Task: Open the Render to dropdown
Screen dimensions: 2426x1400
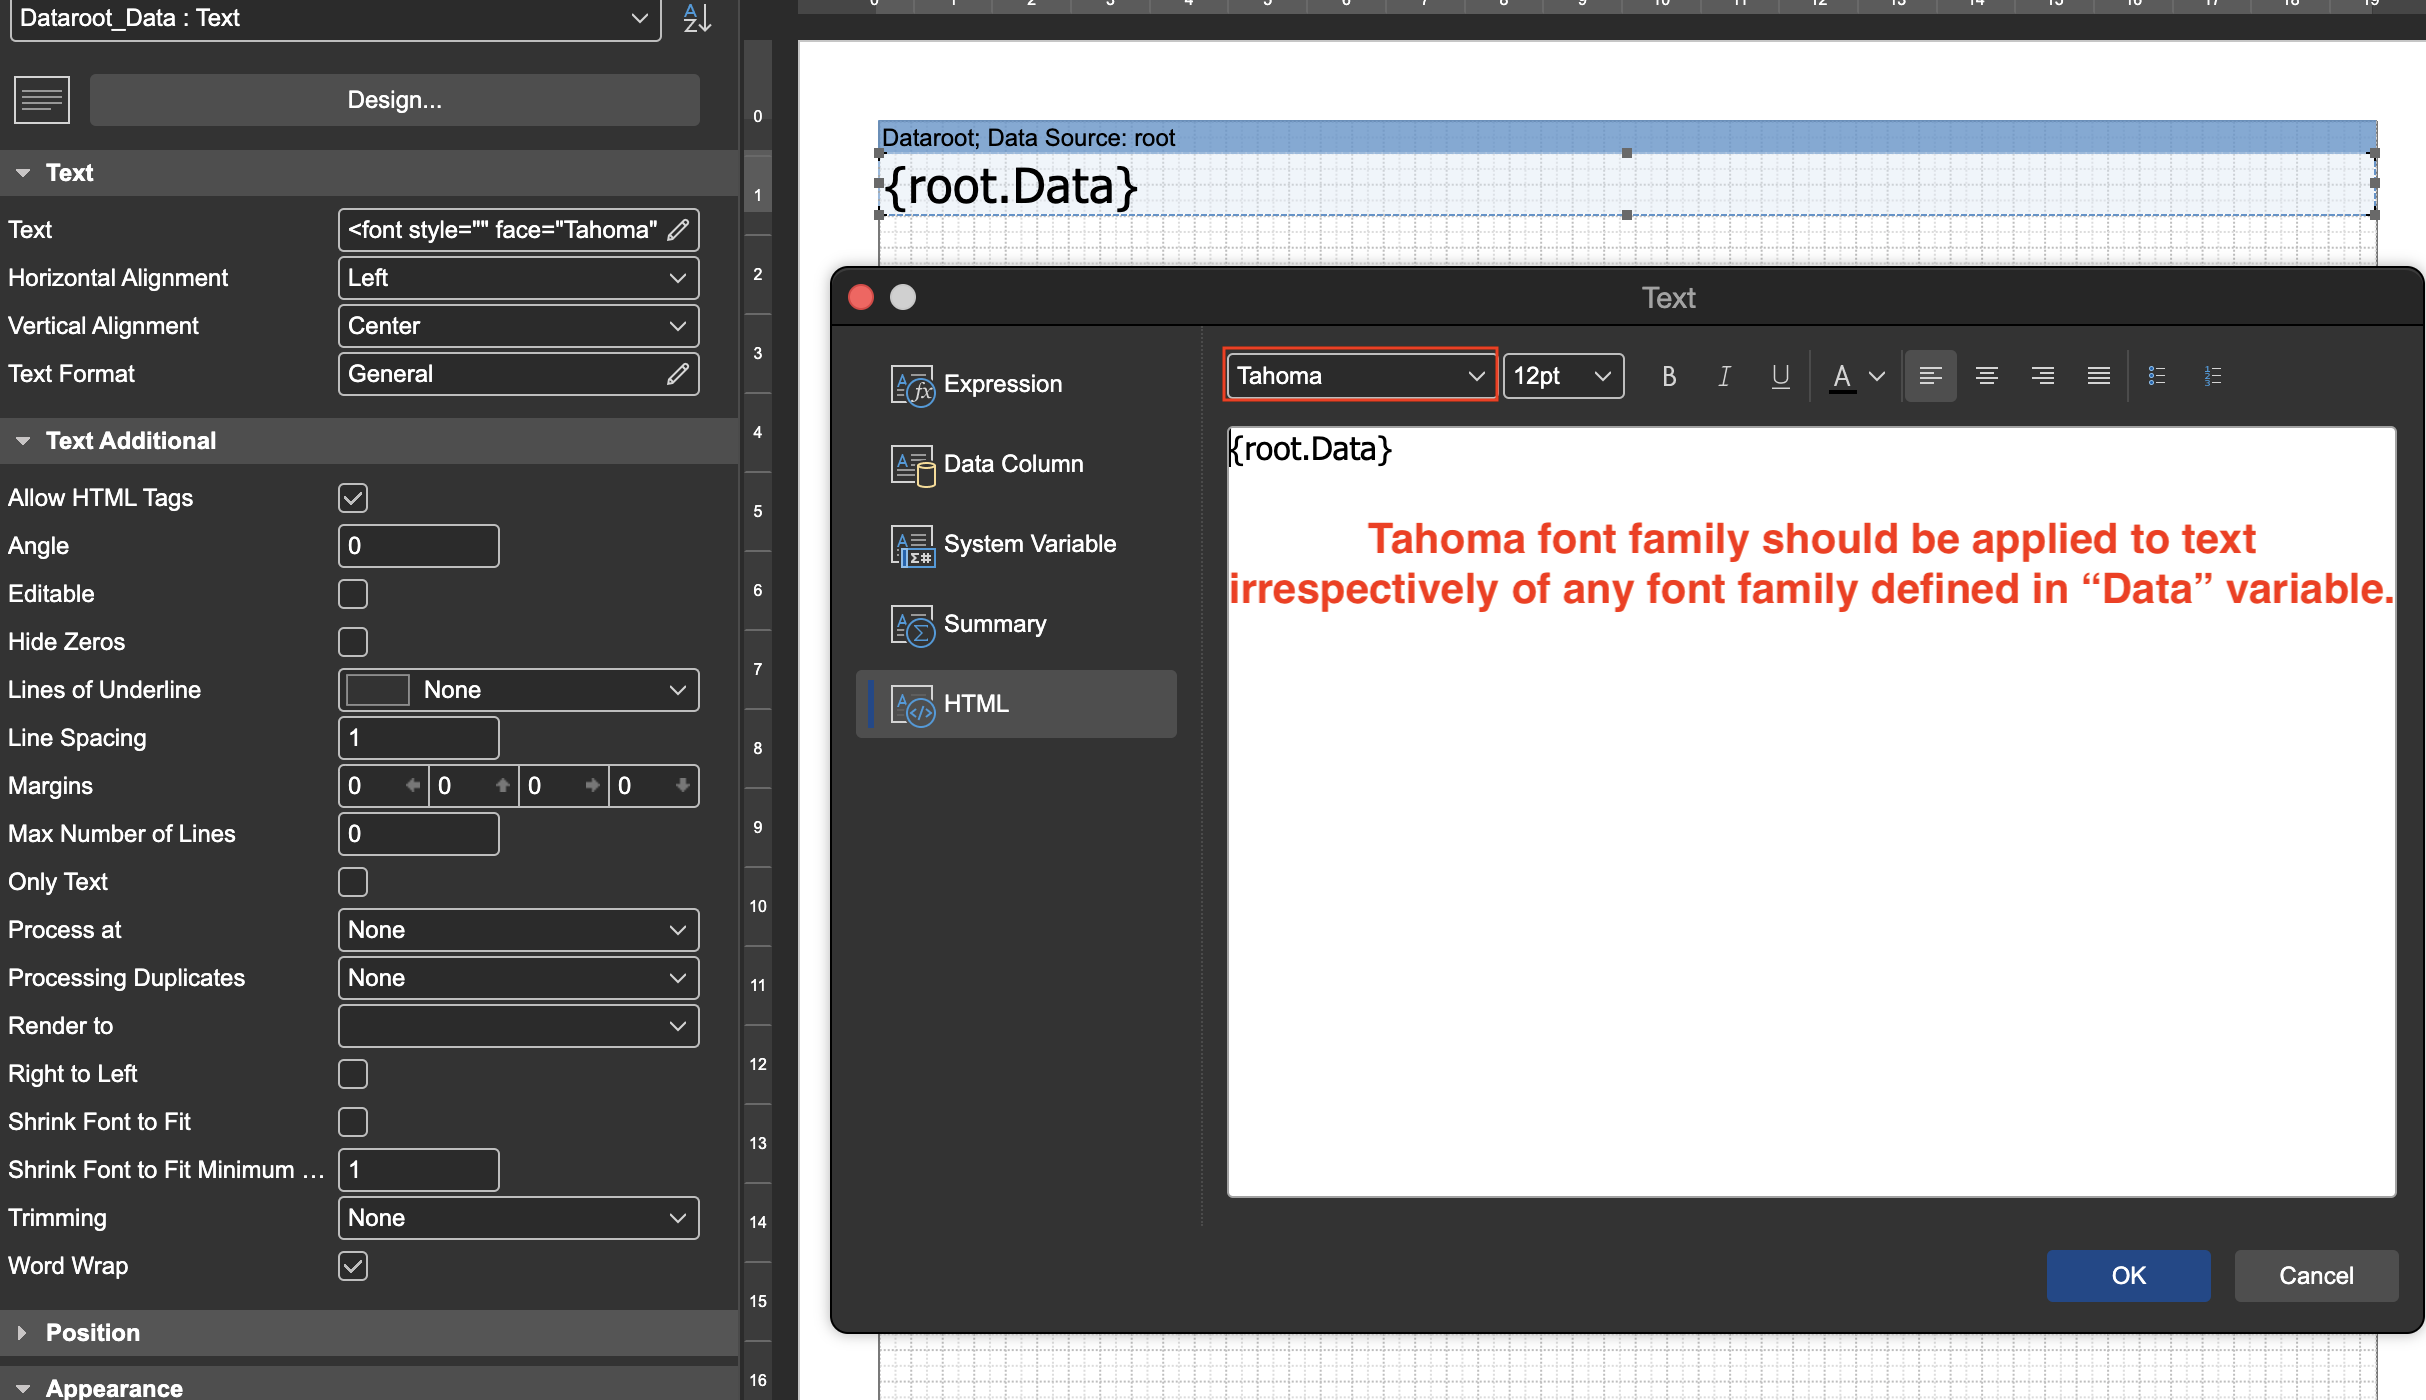Action: (x=518, y=1026)
